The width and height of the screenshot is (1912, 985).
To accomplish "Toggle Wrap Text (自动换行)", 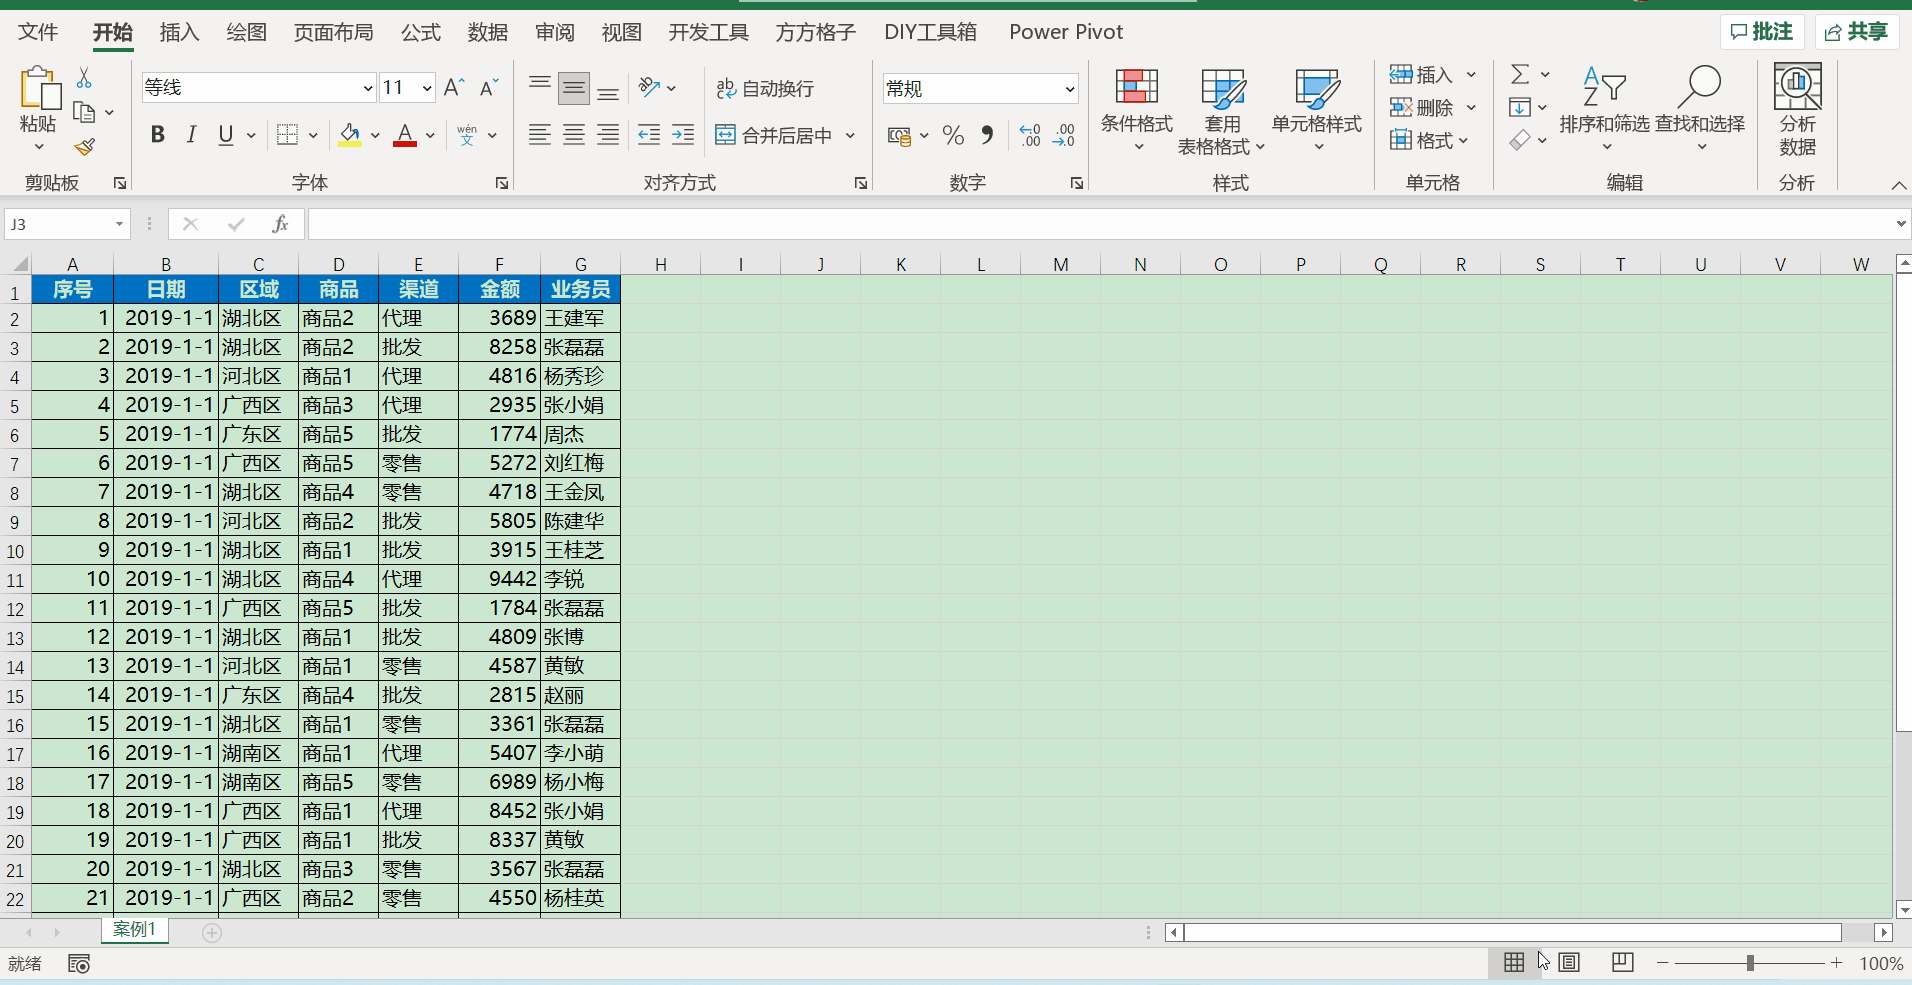I will pos(765,89).
